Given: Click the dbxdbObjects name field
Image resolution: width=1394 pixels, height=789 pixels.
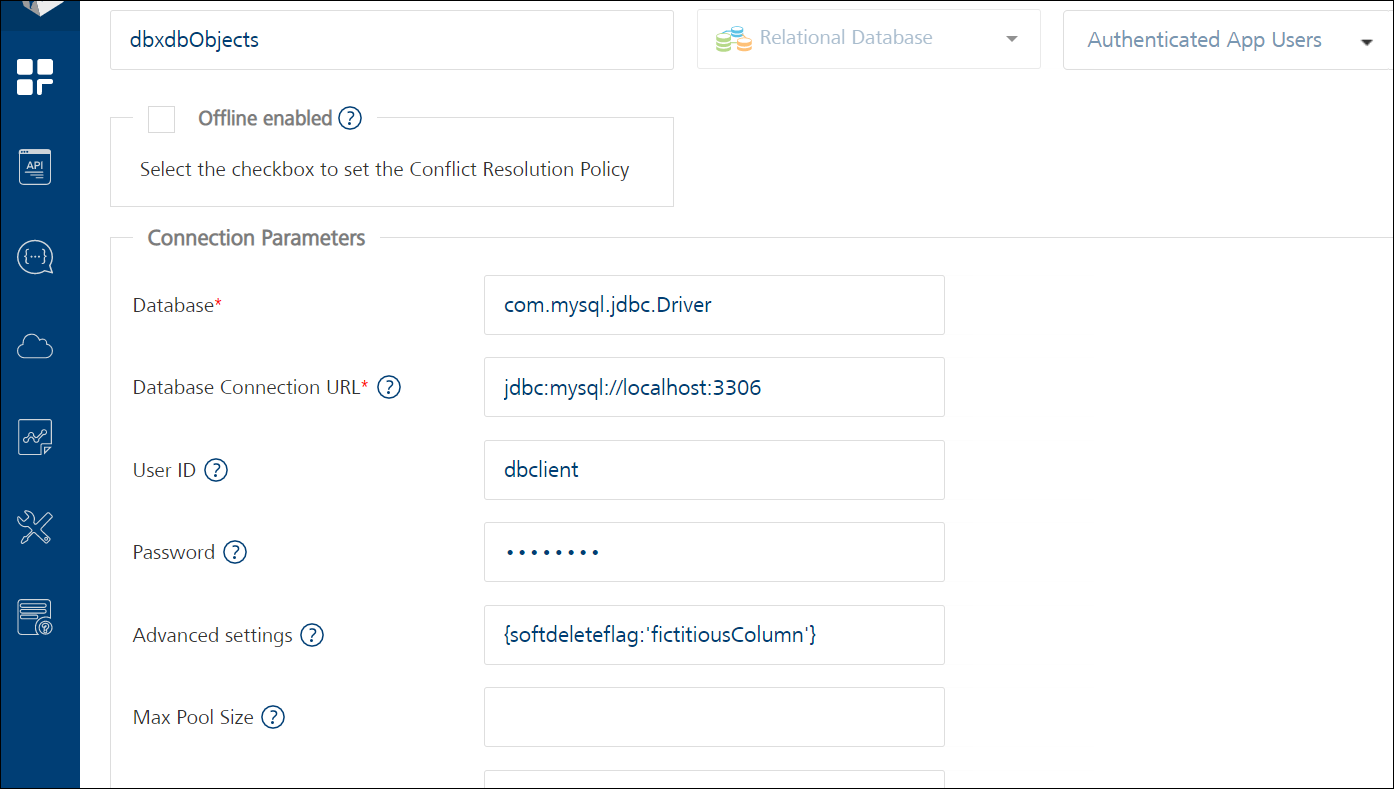Looking at the screenshot, I should 391,40.
